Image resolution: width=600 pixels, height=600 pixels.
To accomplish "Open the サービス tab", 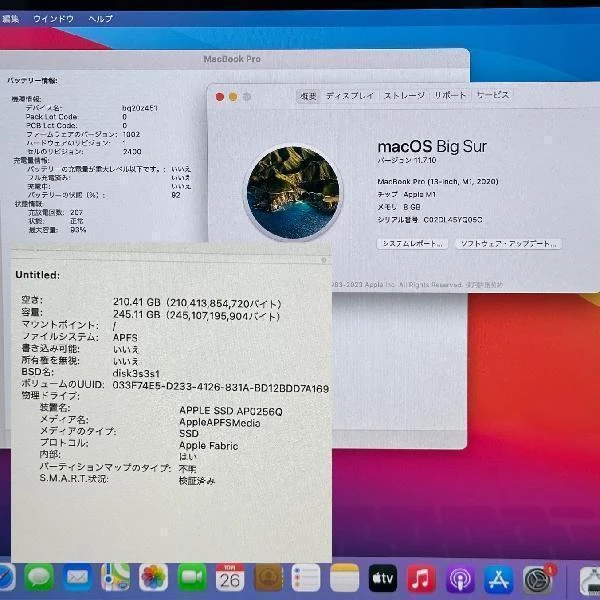I will pyautogui.click(x=493, y=95).
